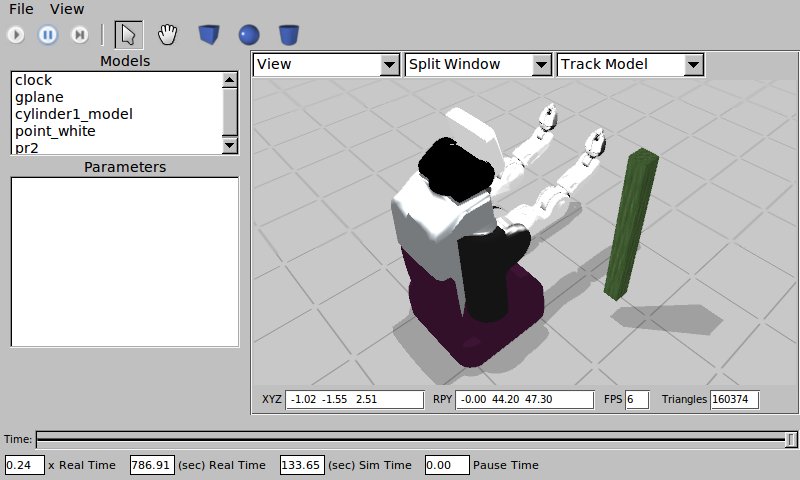Select cylinder1_model in the Models list

[73, 114]
